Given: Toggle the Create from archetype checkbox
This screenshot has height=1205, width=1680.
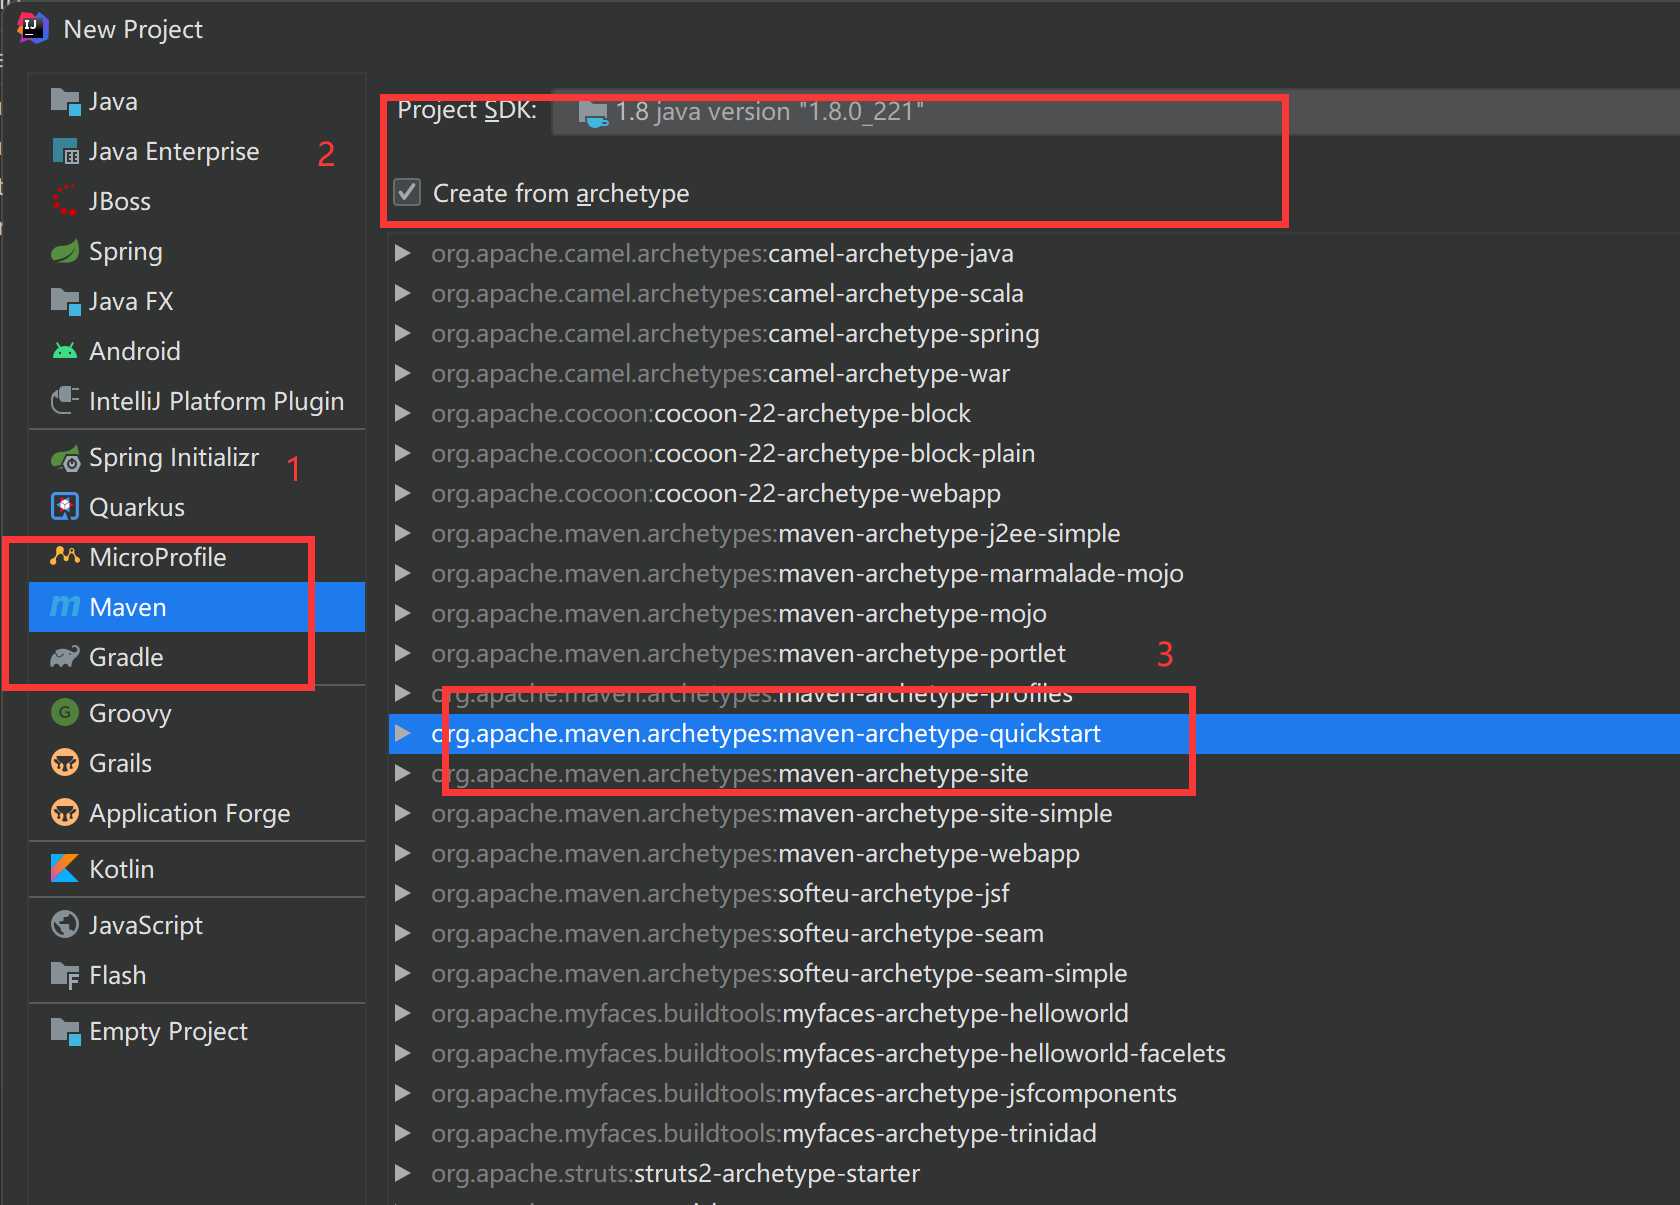Looking at the screenshot, I should 407,192.
